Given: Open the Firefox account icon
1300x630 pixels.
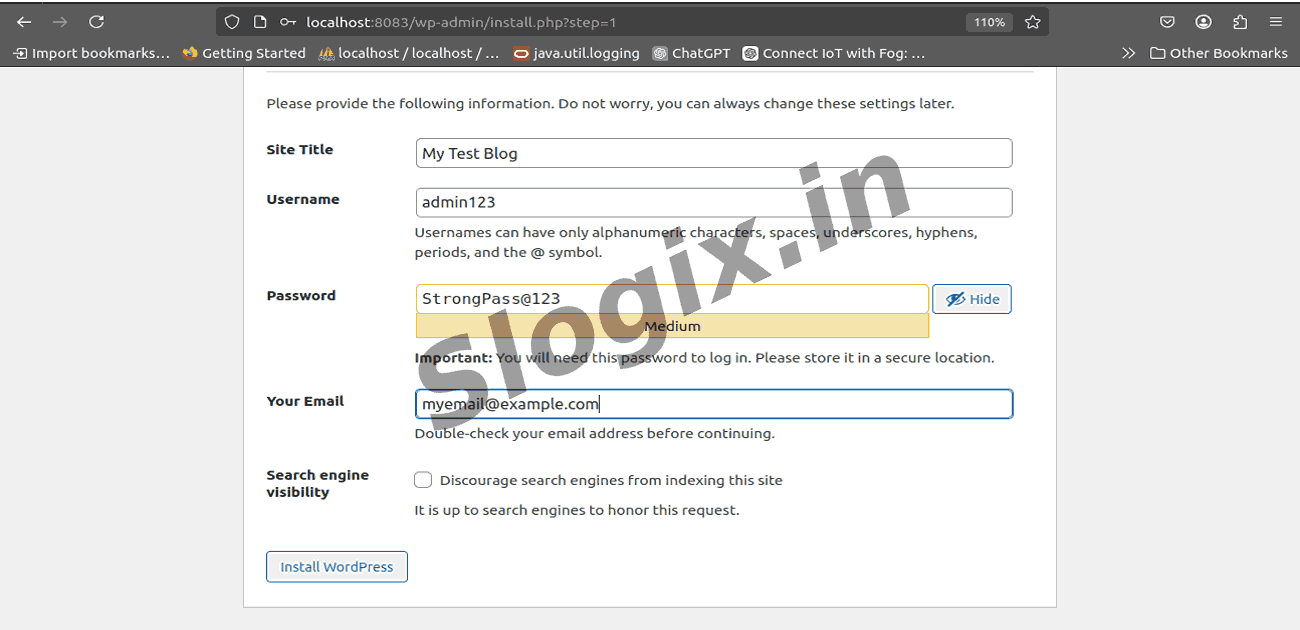Looking at the screenshot, I should [1203, 22].
